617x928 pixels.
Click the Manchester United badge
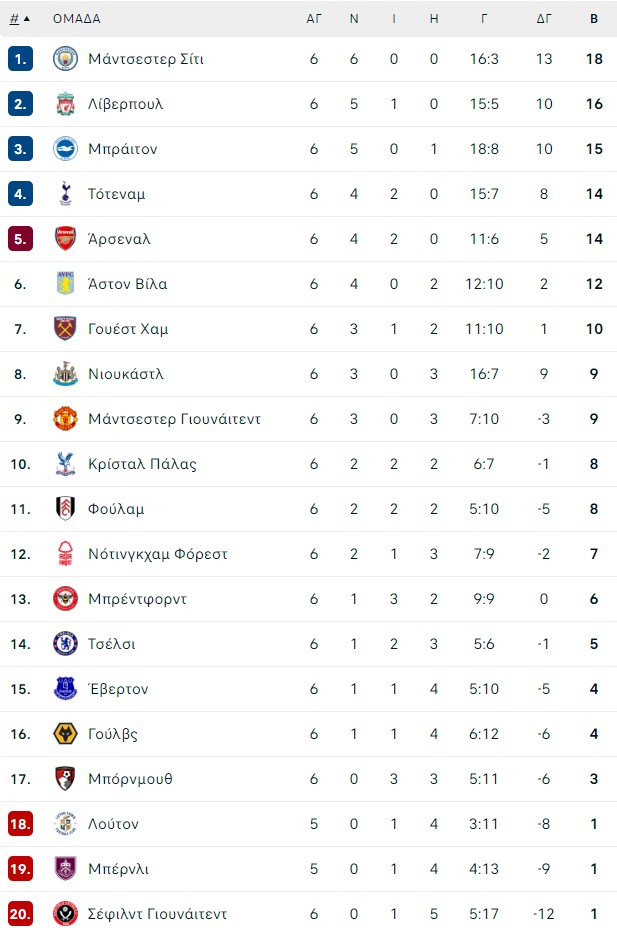coord(65,419)
